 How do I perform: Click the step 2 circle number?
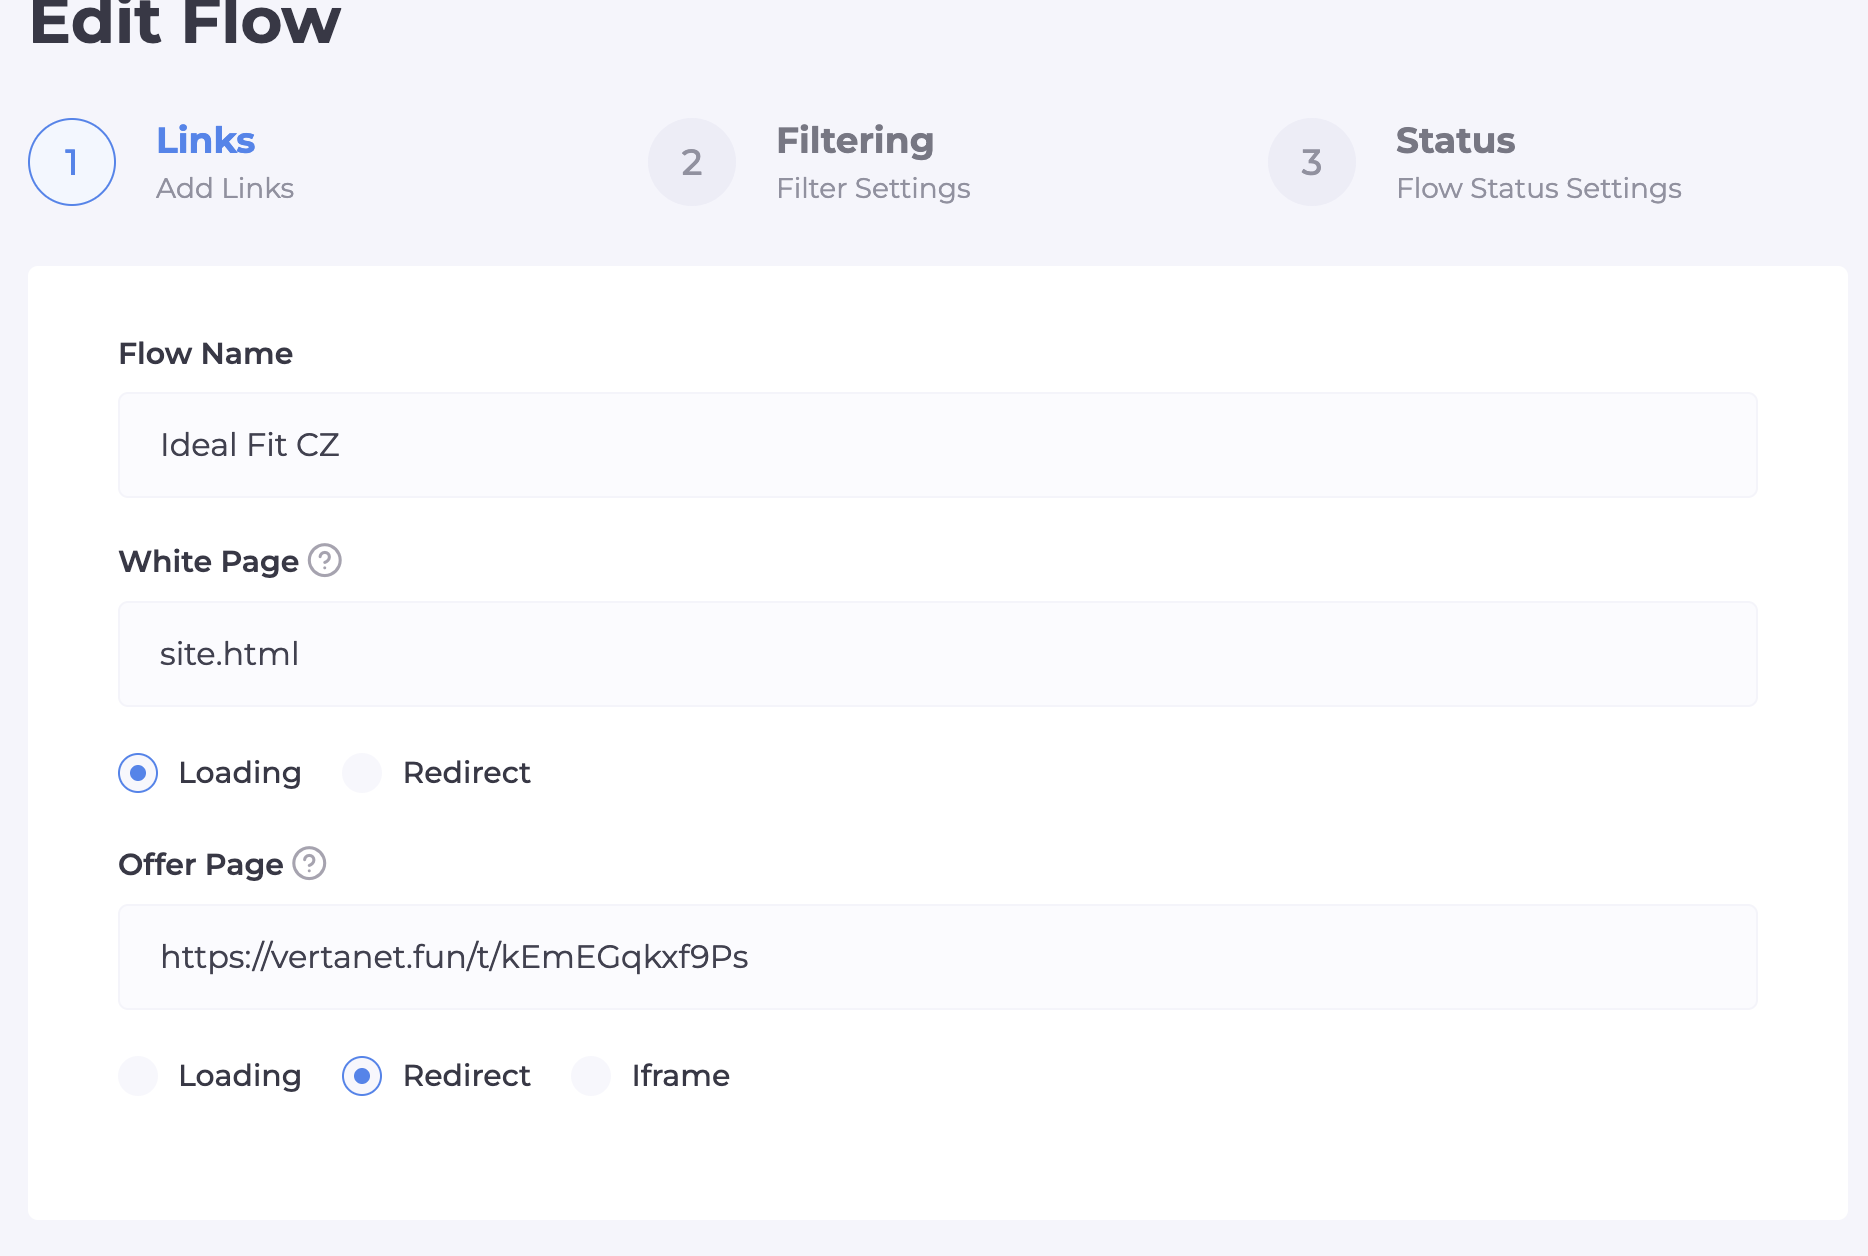coord(692,162)
